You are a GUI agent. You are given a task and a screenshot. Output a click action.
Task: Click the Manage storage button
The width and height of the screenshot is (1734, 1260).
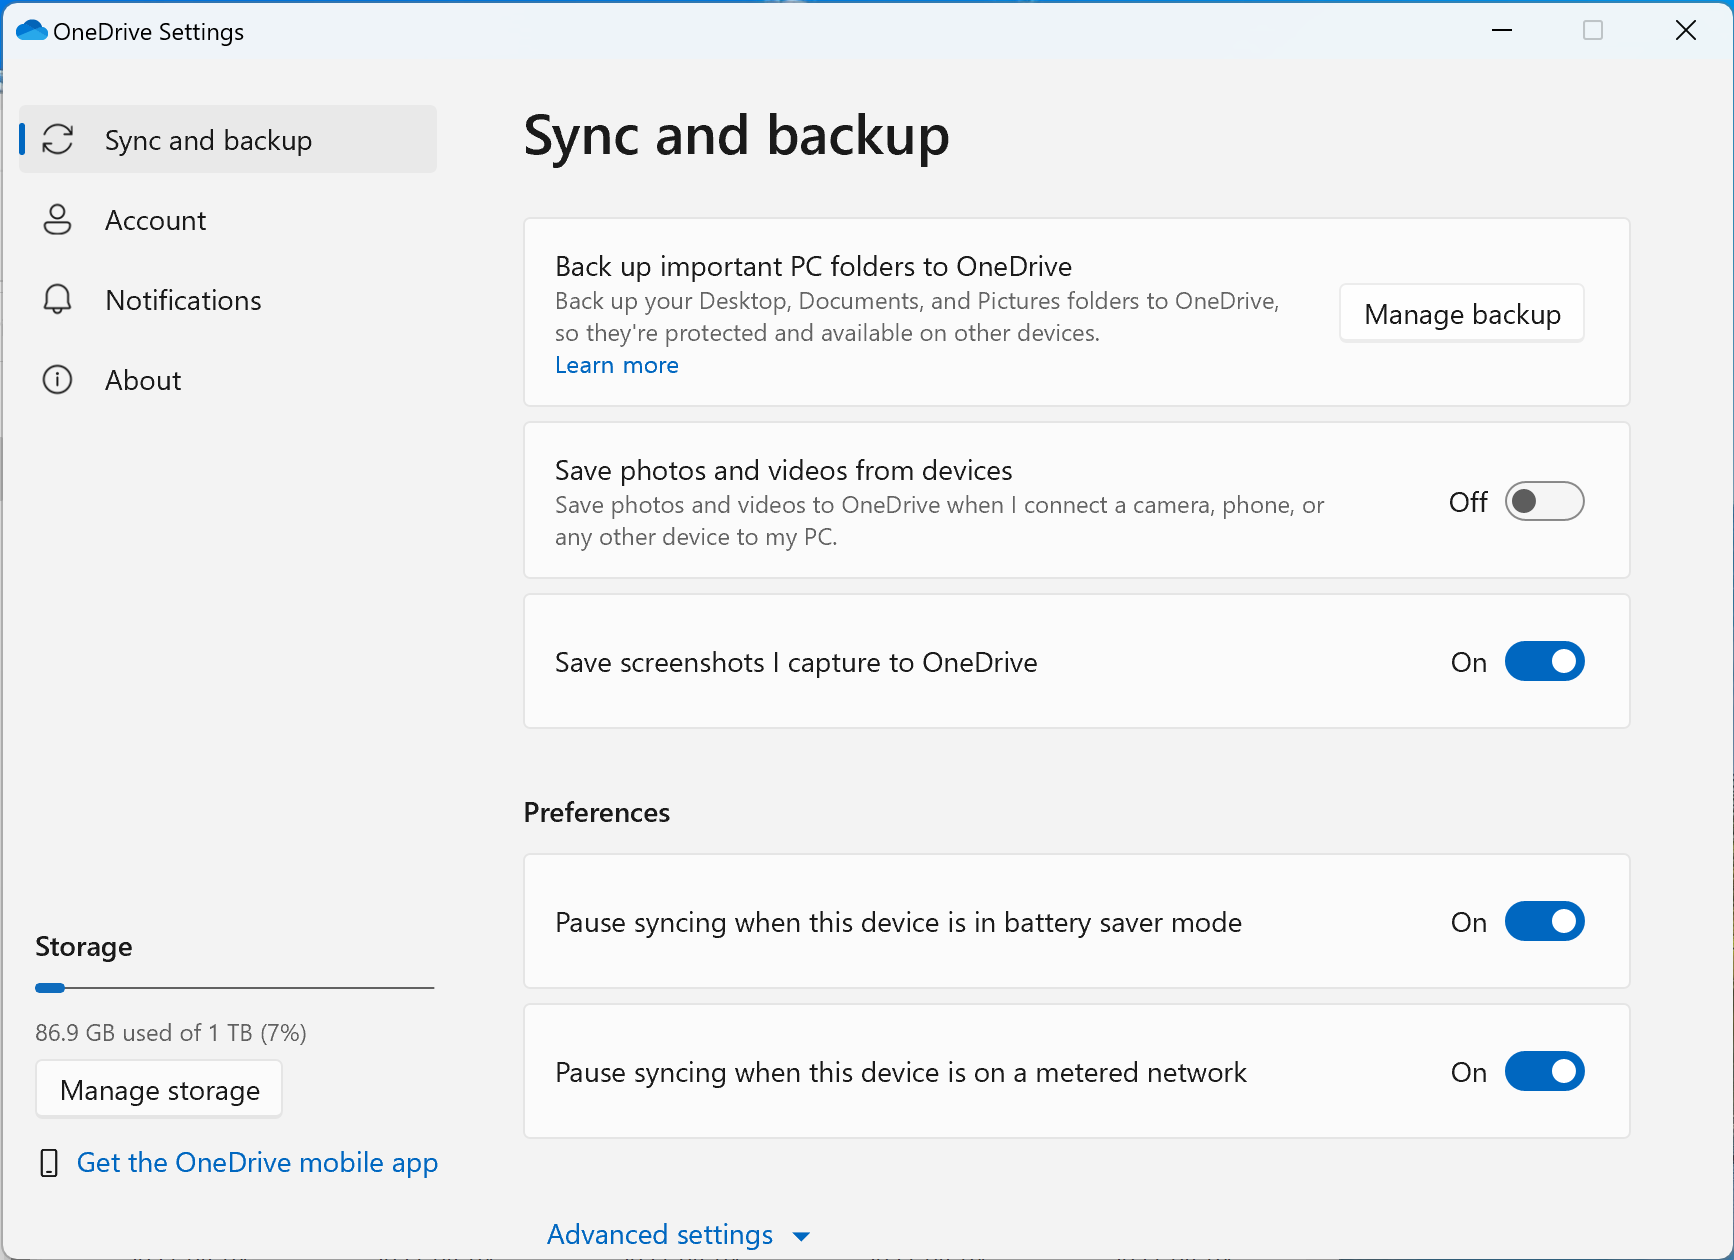point(159,1090)
